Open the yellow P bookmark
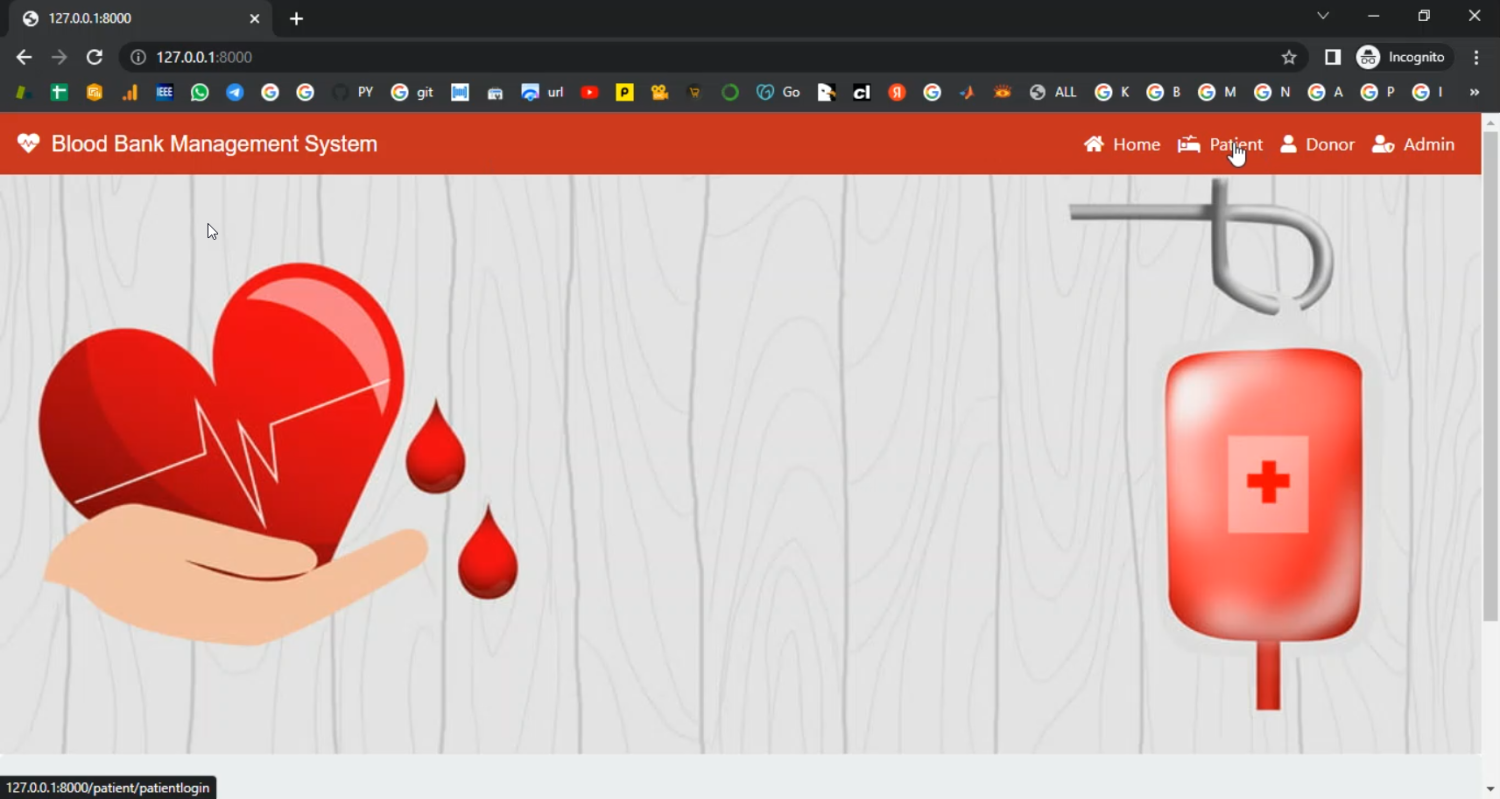Viewport: 1500px width, 799px height. (x=624, y=92)
